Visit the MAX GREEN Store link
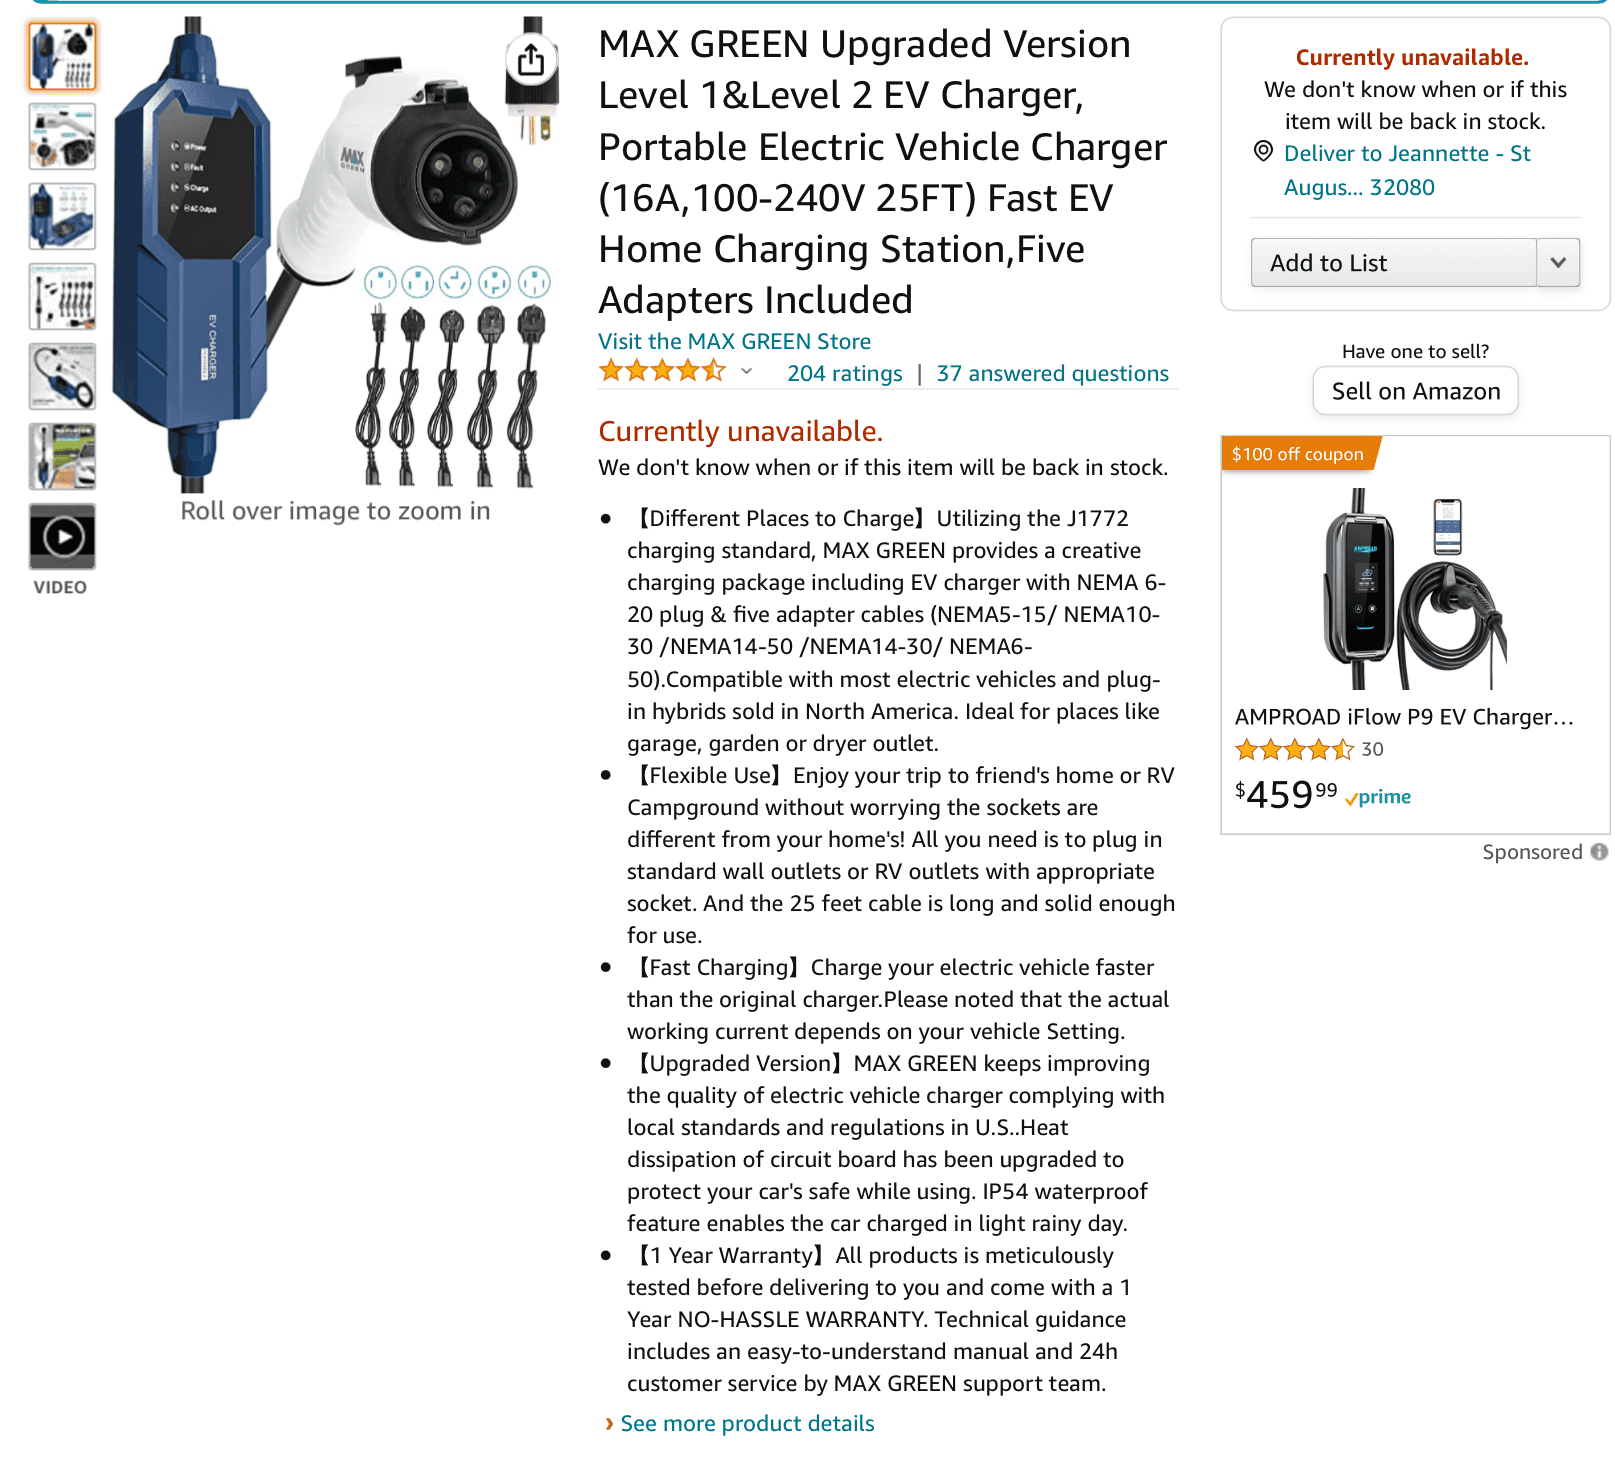The image size is (1615, 1462). 734,342
